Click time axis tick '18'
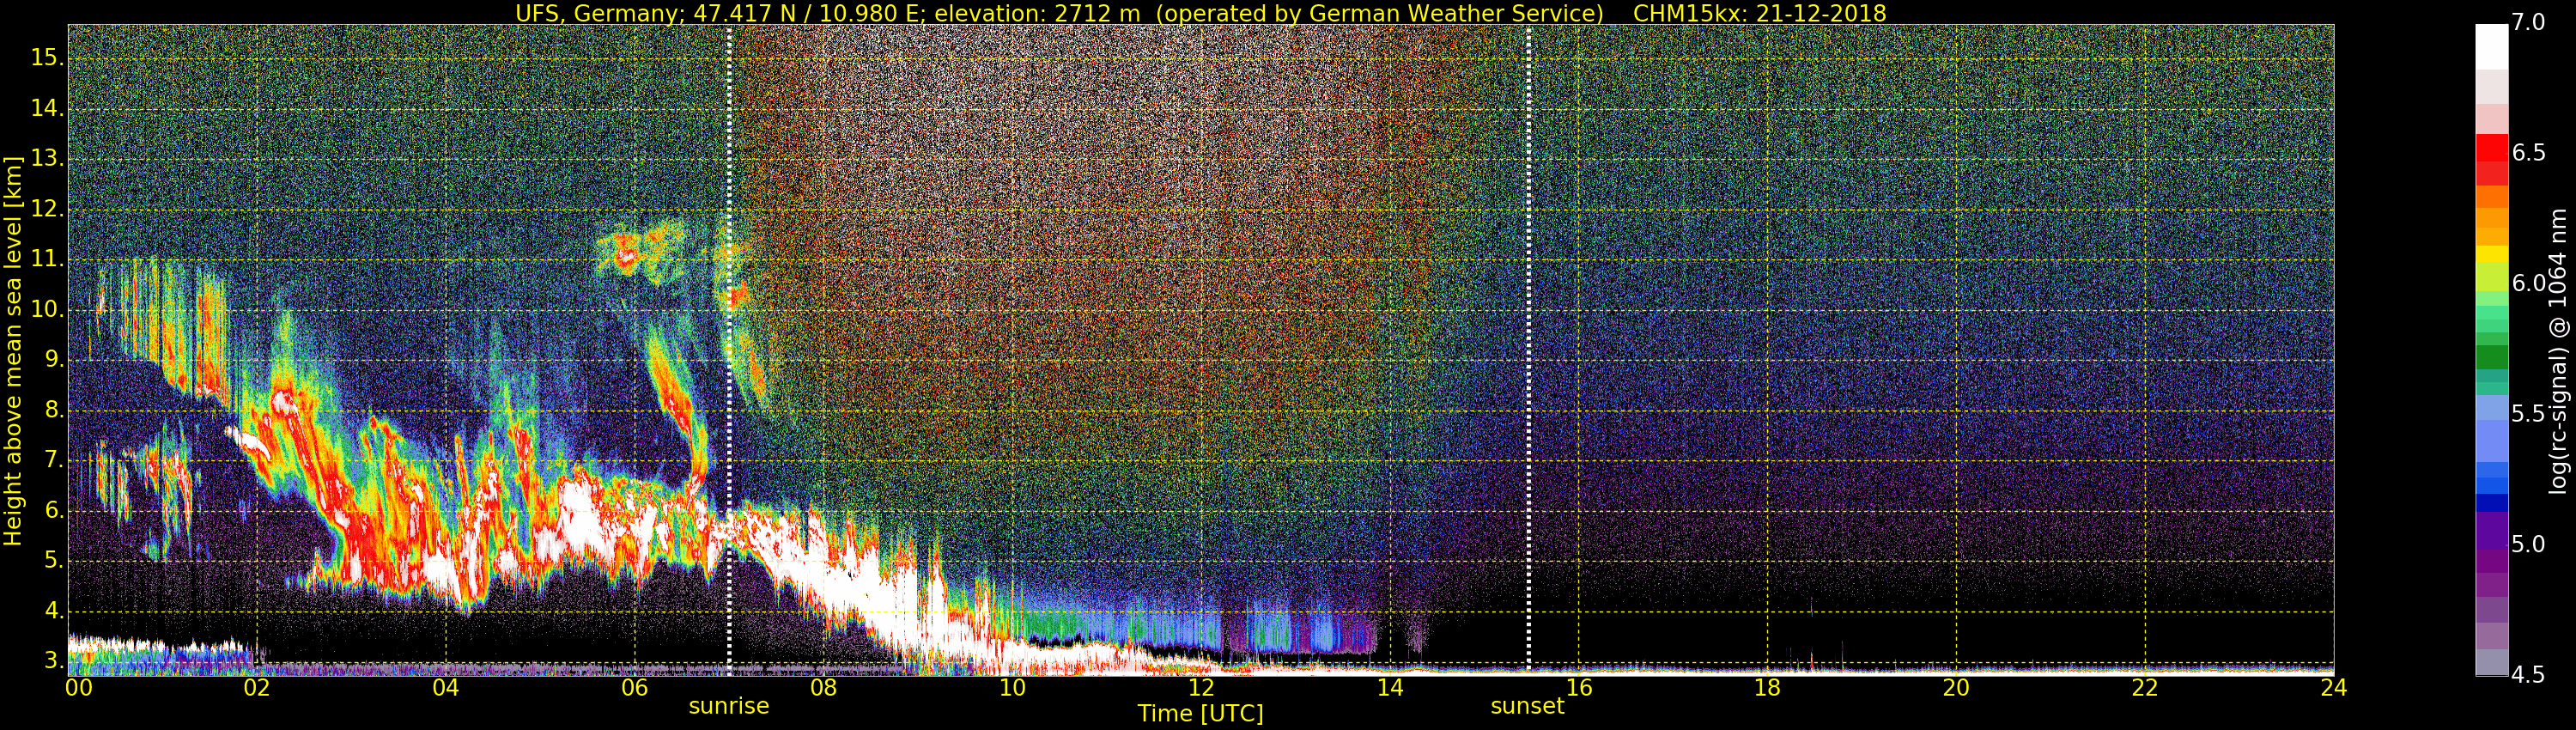The width and height of the screenshot is (2576, 730). [1768, 688]
